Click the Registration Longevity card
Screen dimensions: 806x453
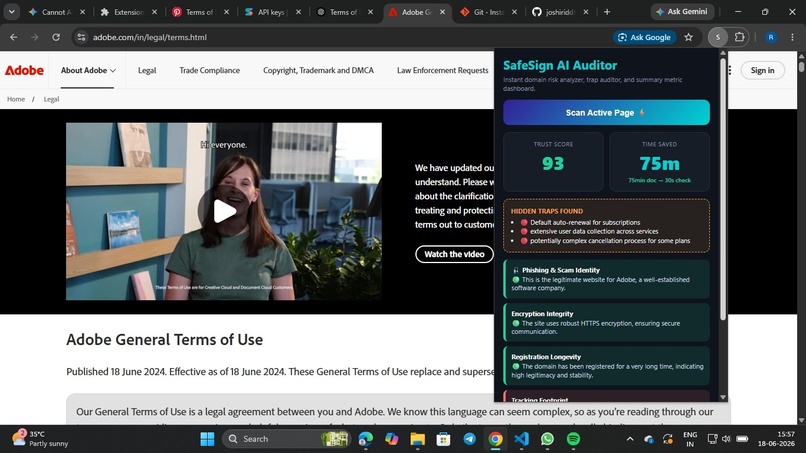pyautogui.click(x=607, y=366)
